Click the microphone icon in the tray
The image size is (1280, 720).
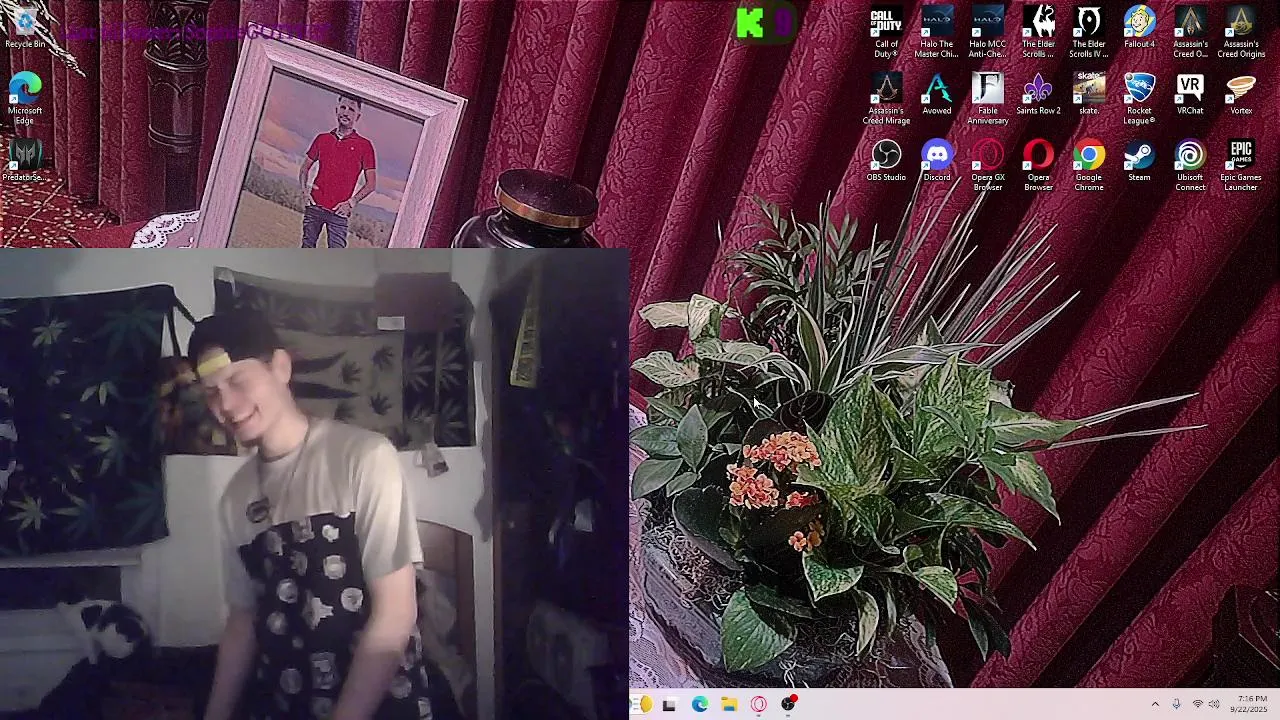pos(1176,705)
